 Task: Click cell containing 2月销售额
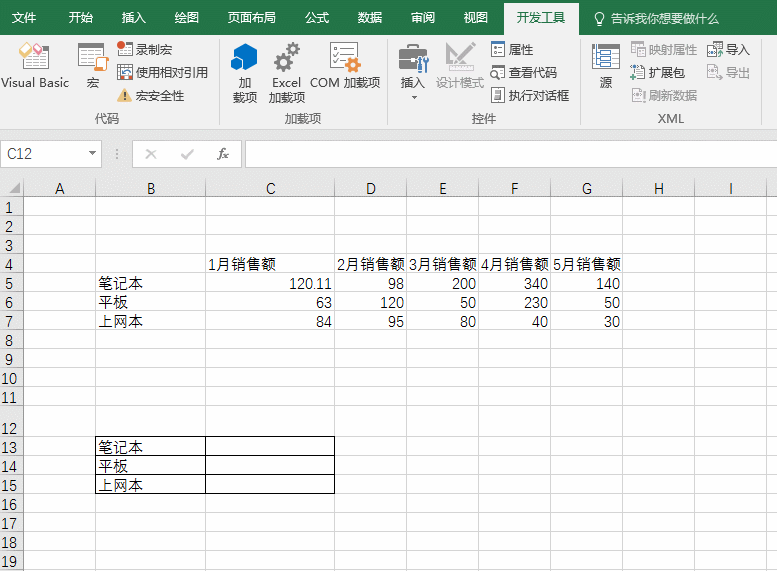371,264
